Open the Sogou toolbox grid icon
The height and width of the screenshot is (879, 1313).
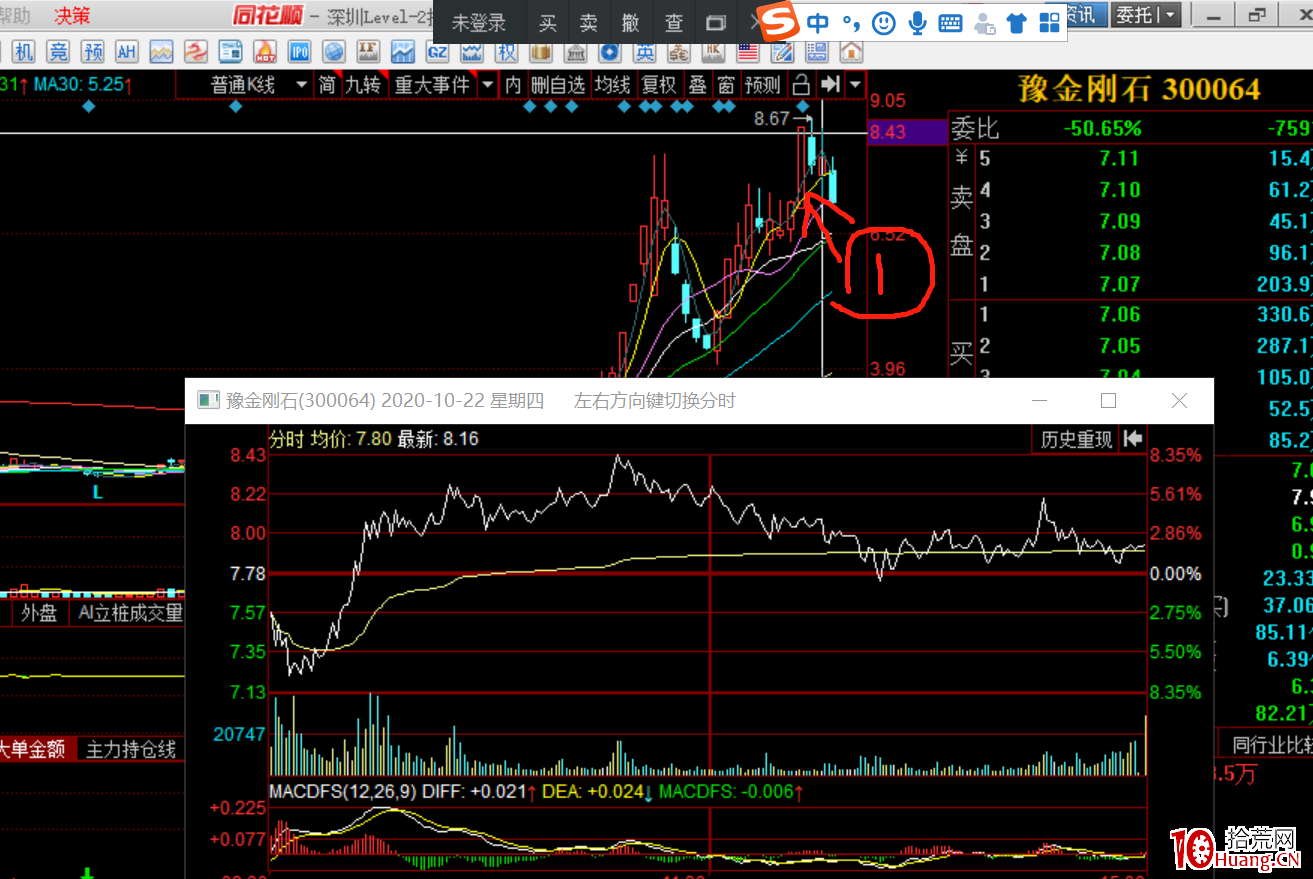point(1050,22)
